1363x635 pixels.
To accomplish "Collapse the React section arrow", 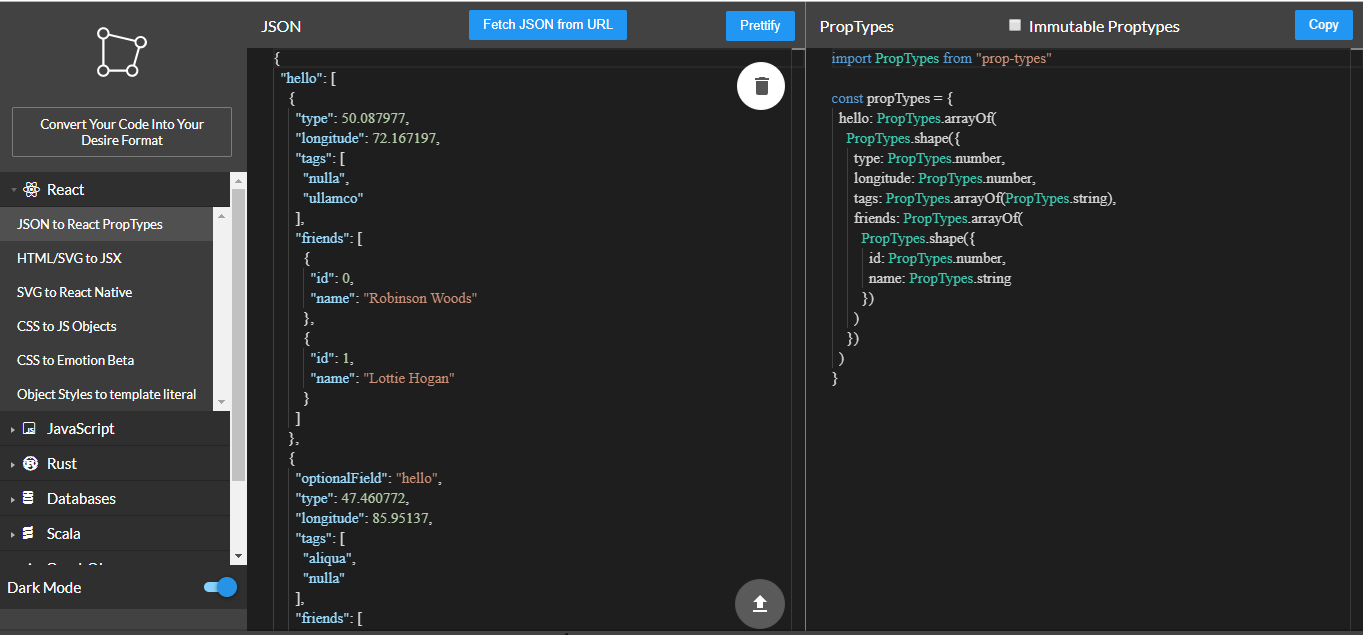I will coord(12,190).
